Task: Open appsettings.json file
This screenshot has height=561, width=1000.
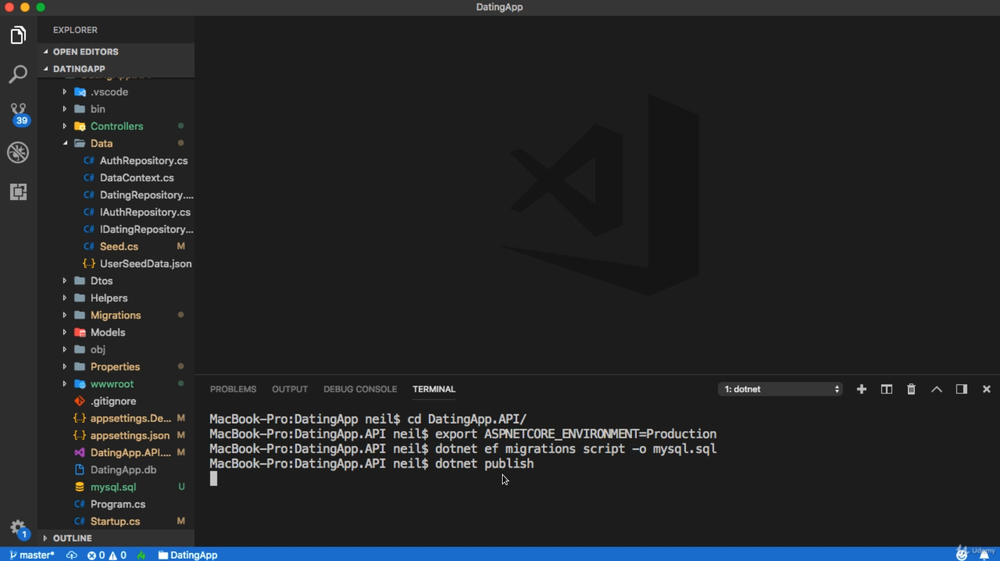Action: (116, 435)
